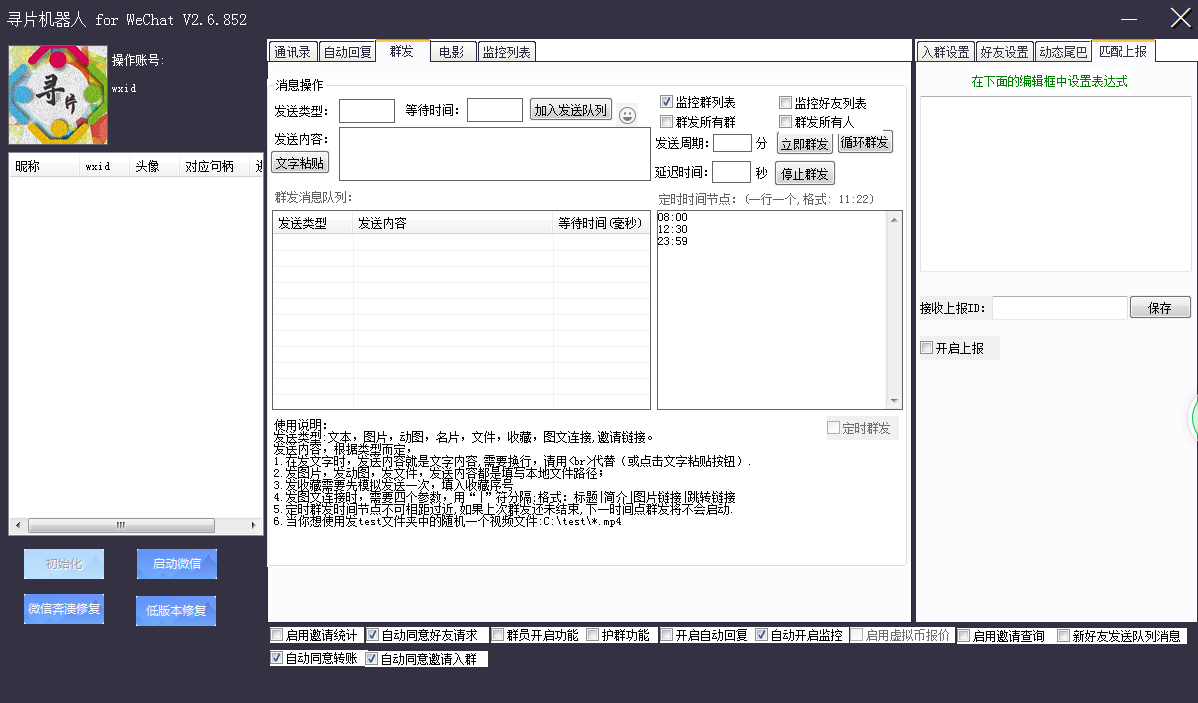This screenshot has height=703, width=1198.
Task: Click the 初始化 button
Action: [x=64, y=564]
